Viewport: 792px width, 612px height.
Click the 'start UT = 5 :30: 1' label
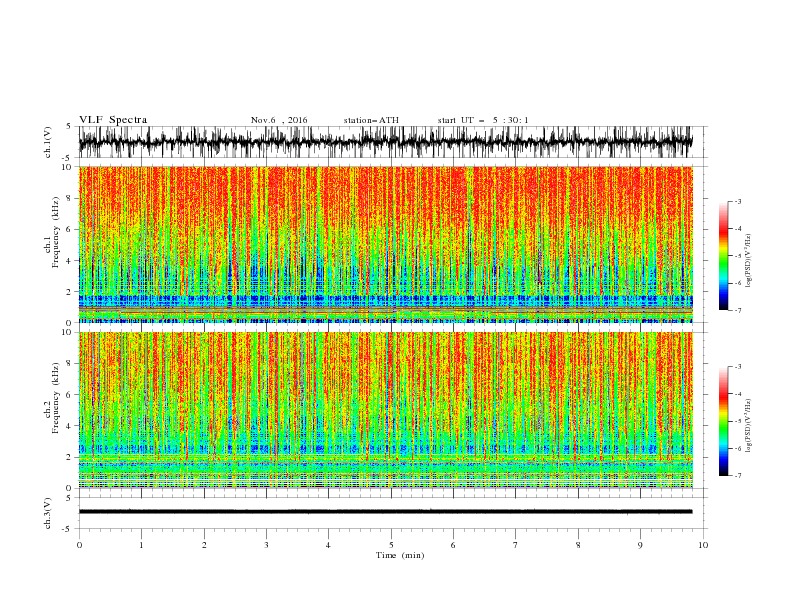(x=483, y=120)
